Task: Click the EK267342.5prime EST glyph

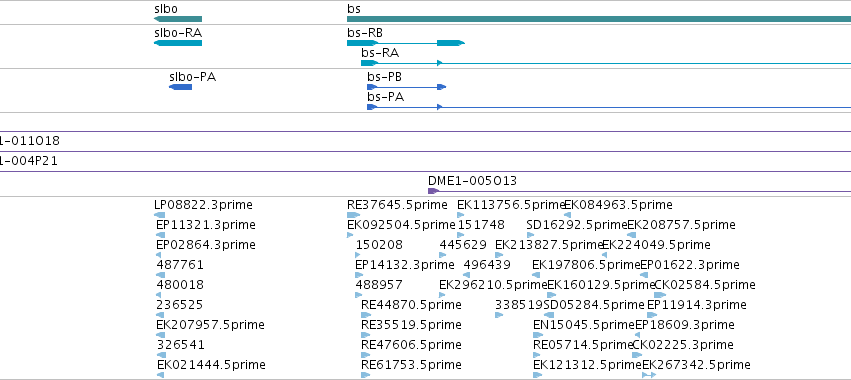Action: [649, 375]
